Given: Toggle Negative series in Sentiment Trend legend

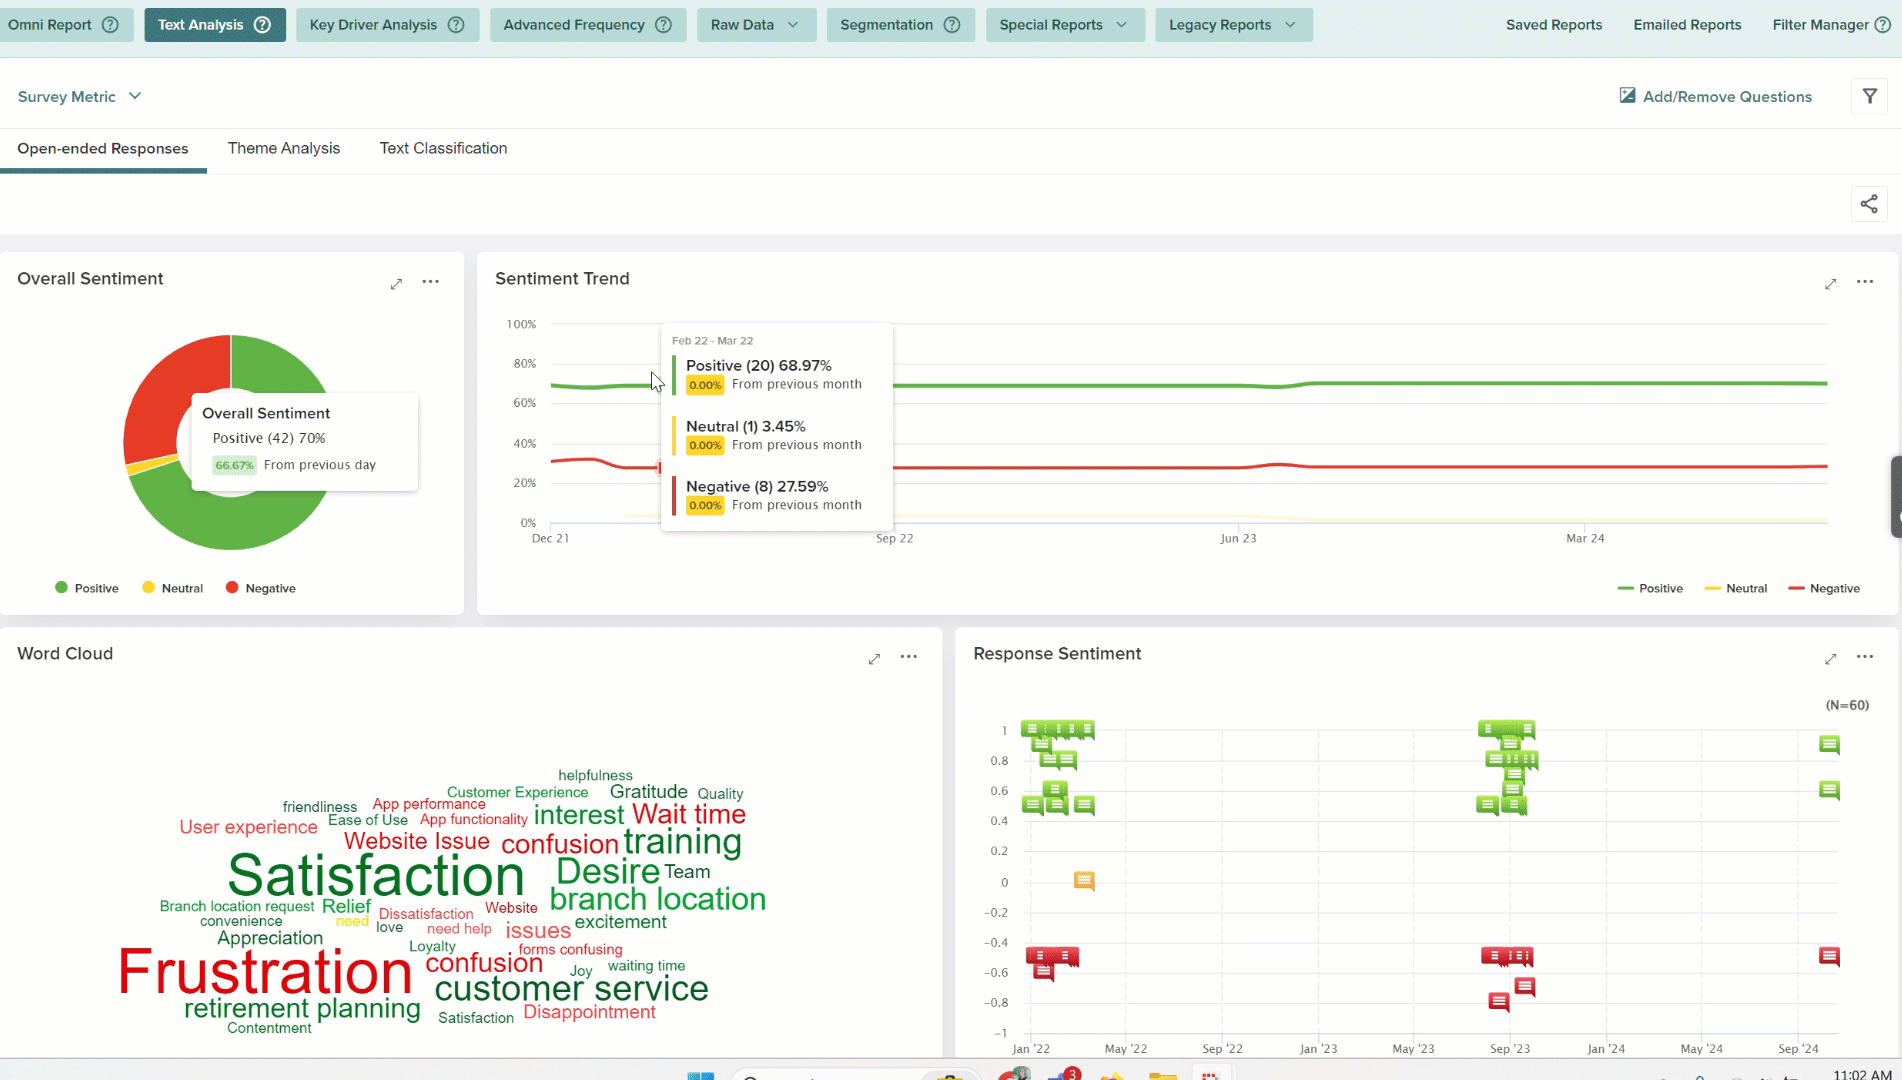Looking at the screenshot, I should click(1824, 588).
